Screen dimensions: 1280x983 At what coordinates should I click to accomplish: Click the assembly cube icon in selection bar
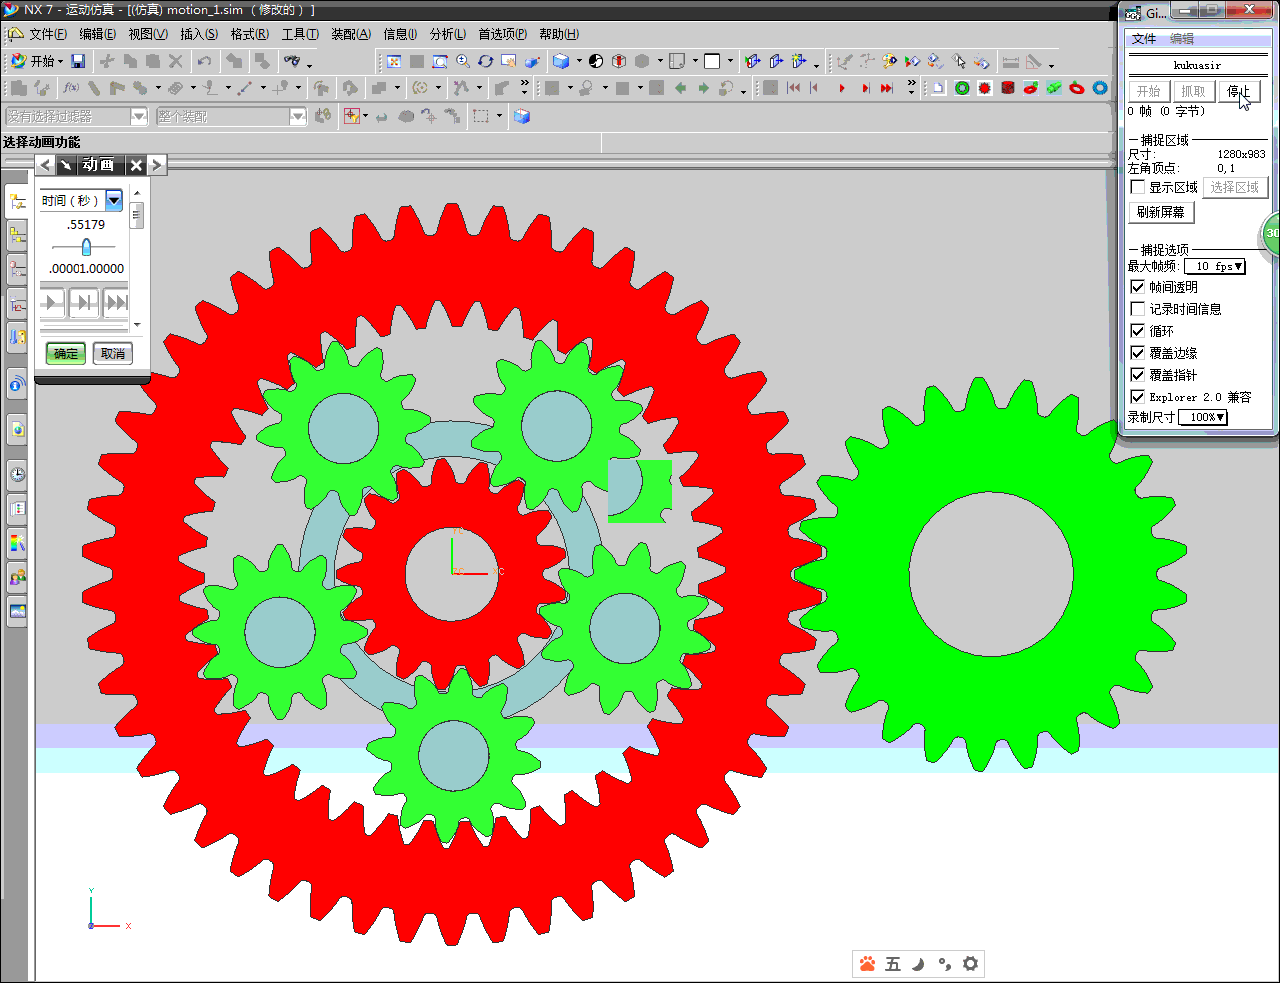pos(521,116)
